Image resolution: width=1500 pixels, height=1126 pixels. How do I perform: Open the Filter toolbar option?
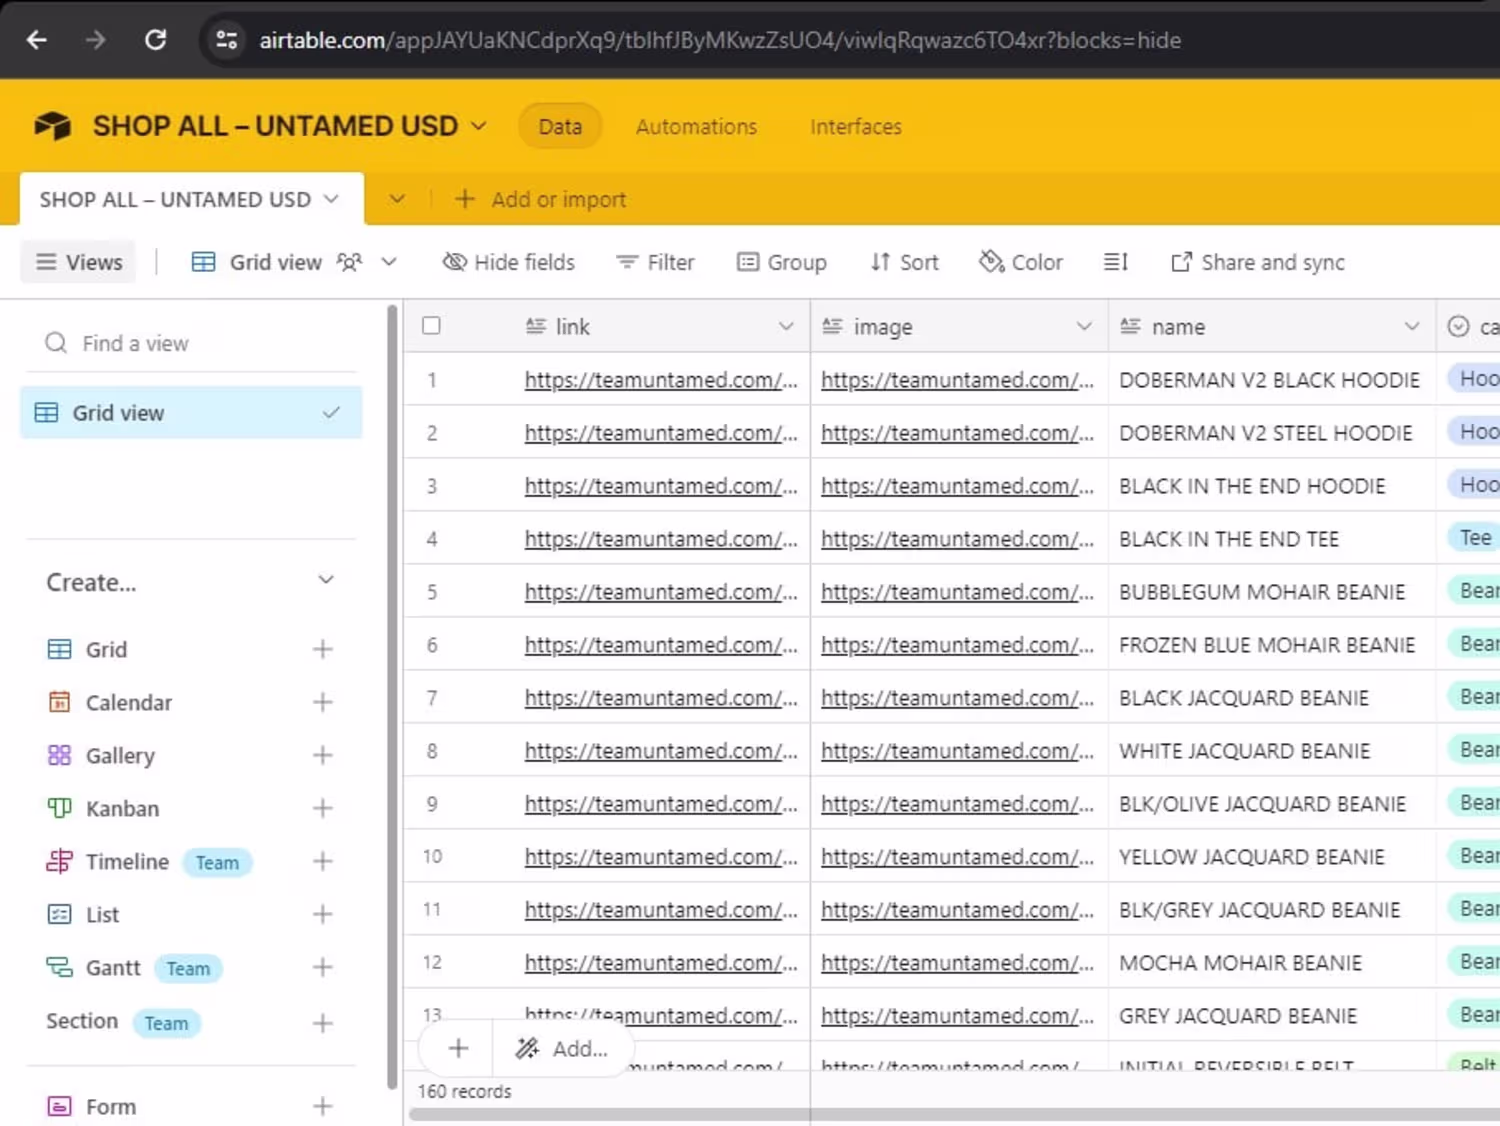click(x=655, y=262)
